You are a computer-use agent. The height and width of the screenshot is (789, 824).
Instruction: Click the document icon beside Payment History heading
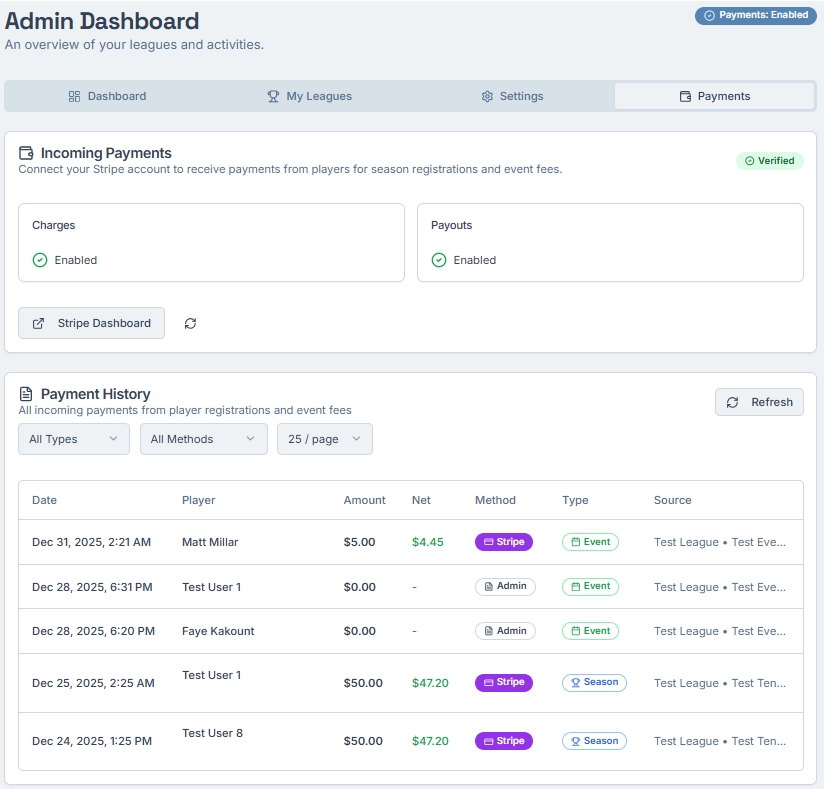[25, 394]
